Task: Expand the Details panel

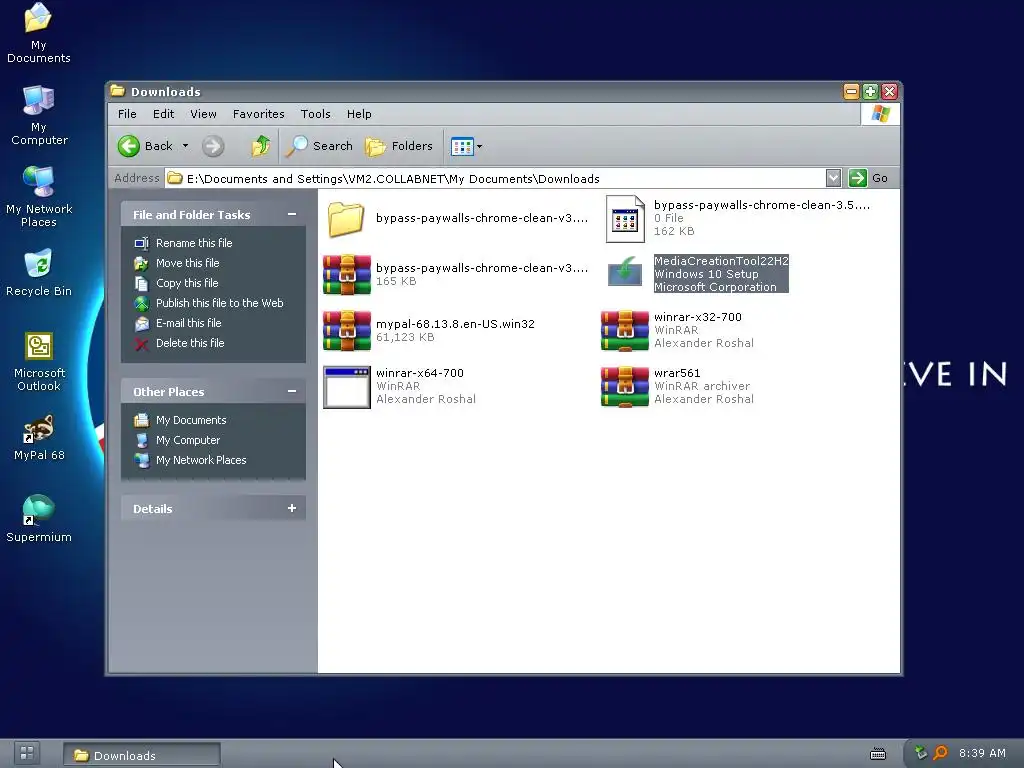Action: tap(292, 508)
